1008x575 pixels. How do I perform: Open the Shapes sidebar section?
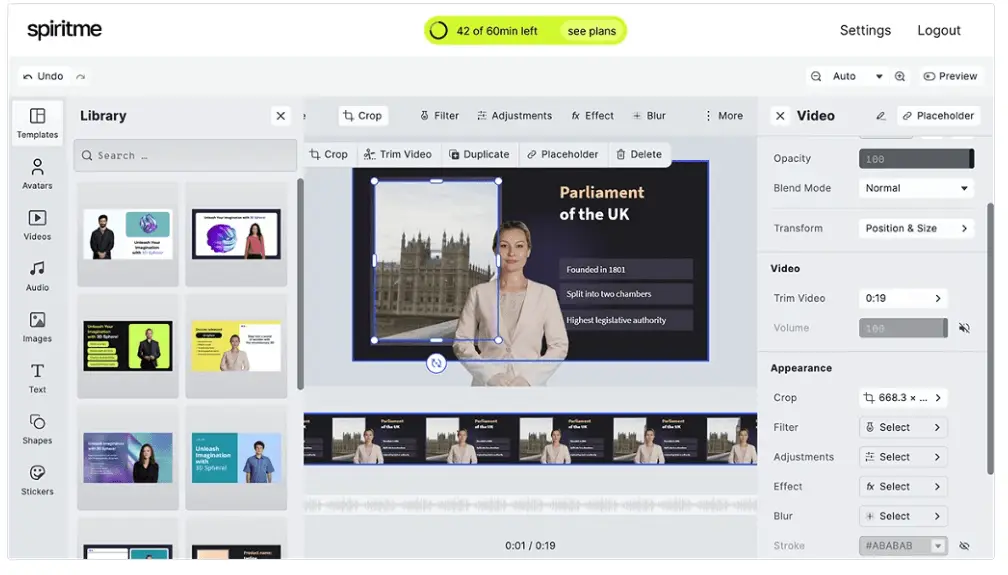(37, 429)
